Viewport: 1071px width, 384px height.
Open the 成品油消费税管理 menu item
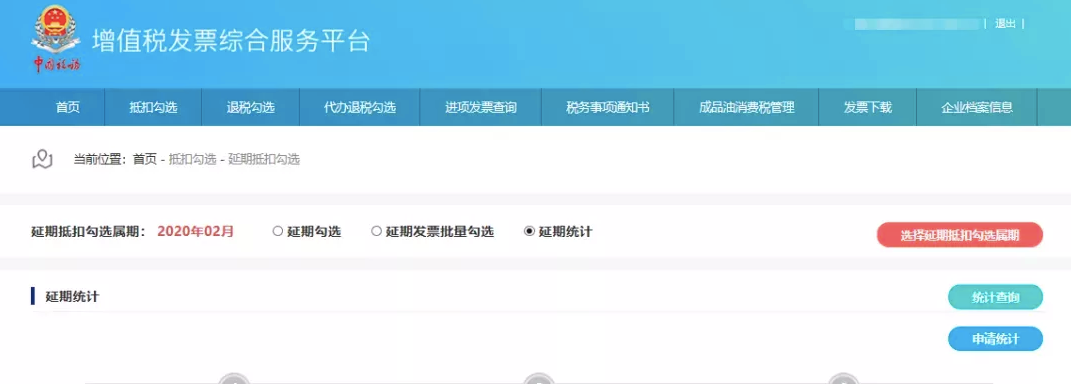(747, 107)
